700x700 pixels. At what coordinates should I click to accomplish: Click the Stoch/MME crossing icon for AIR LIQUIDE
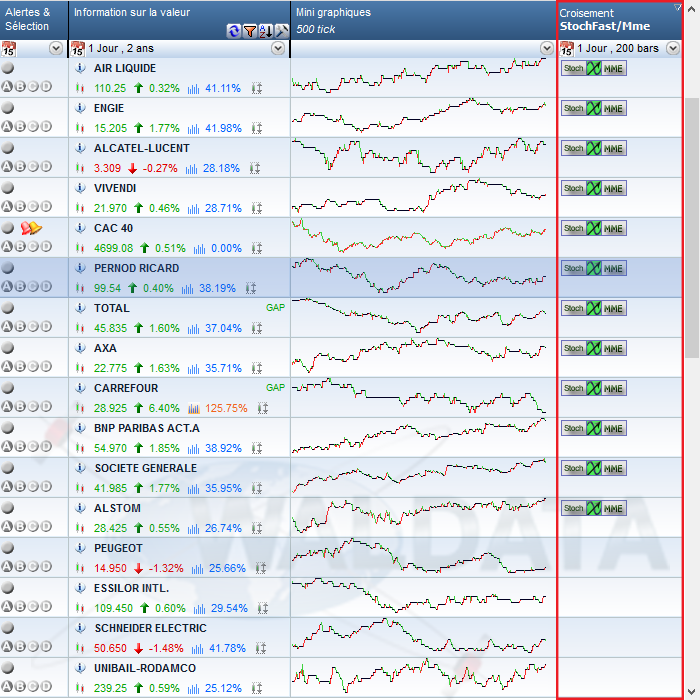coord(594,68)
